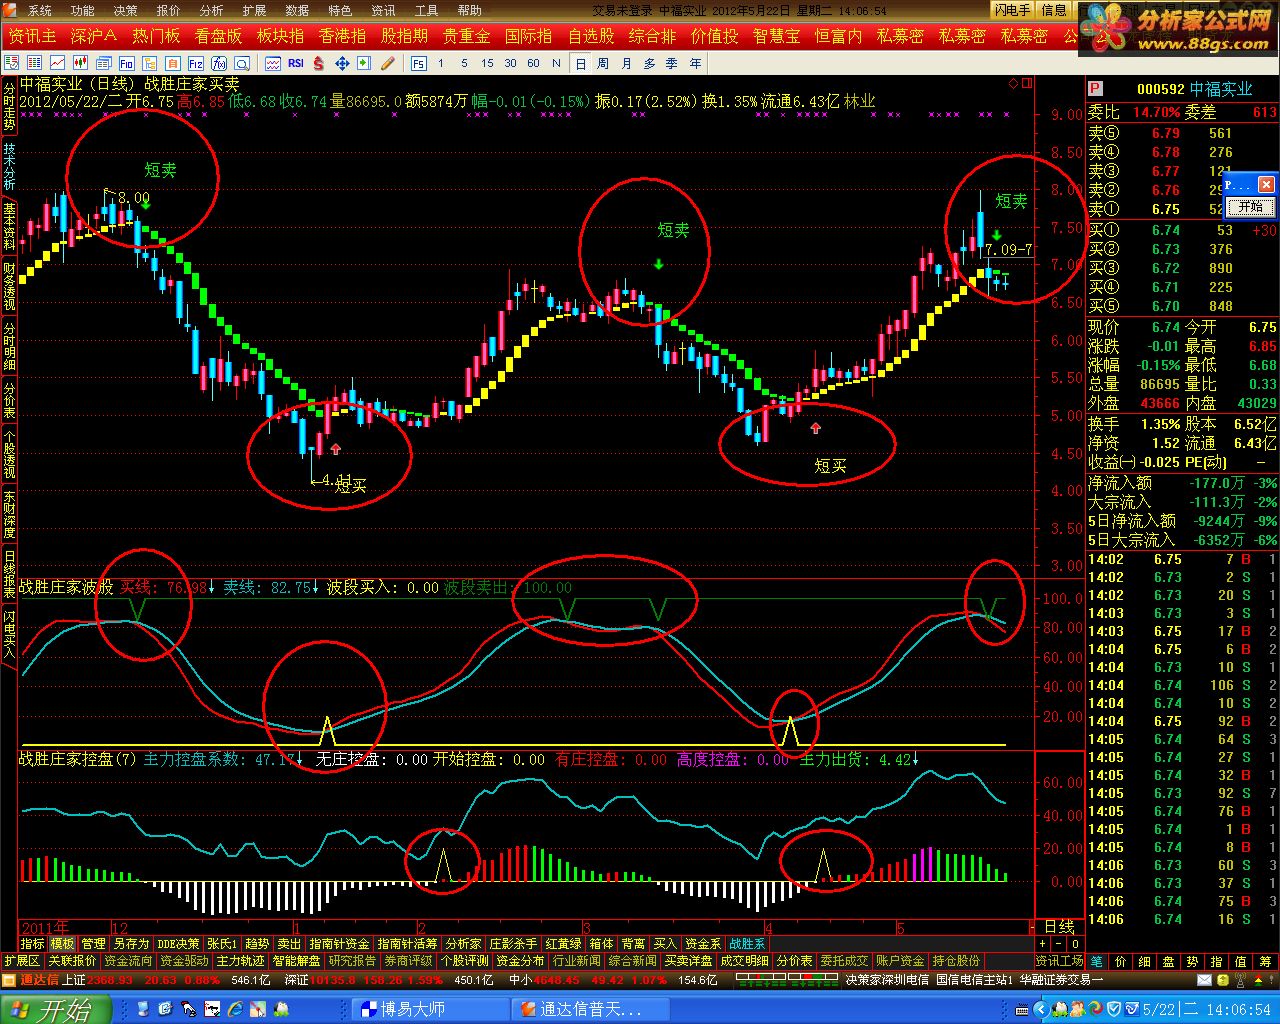The image size is (1280, 1024).
Task: Select the 庄影杀手 indicator tab
Action: [513, 943]
